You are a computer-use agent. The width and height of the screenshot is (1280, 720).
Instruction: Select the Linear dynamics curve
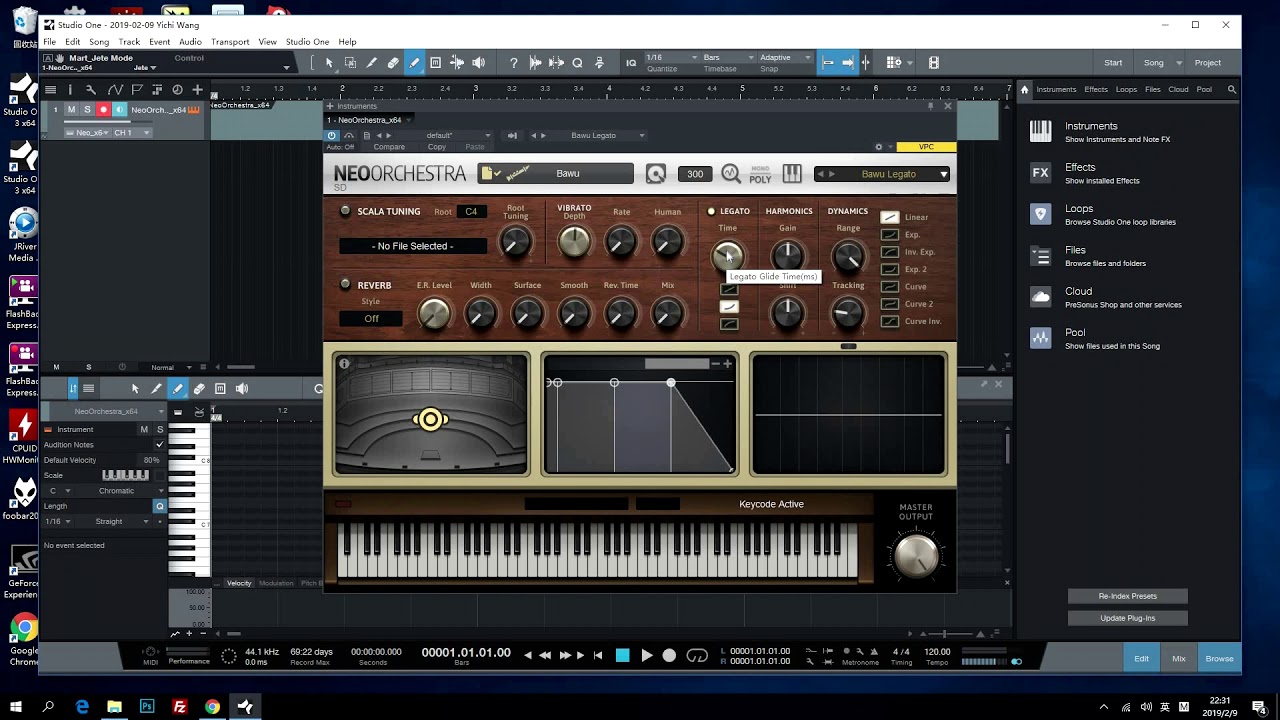tap(889, 217)
